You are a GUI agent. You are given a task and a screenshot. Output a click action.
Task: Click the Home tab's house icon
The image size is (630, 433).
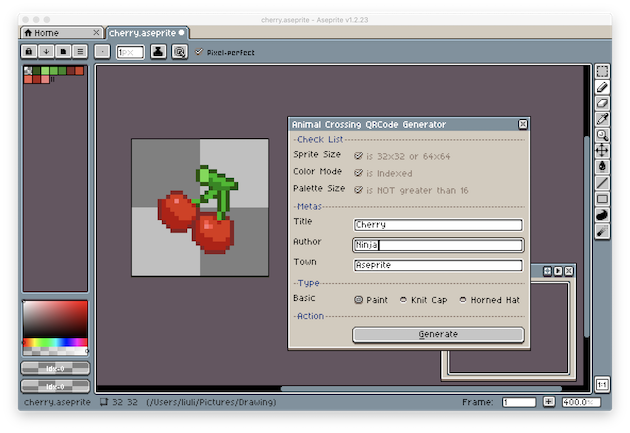click(x=28, y=33)
